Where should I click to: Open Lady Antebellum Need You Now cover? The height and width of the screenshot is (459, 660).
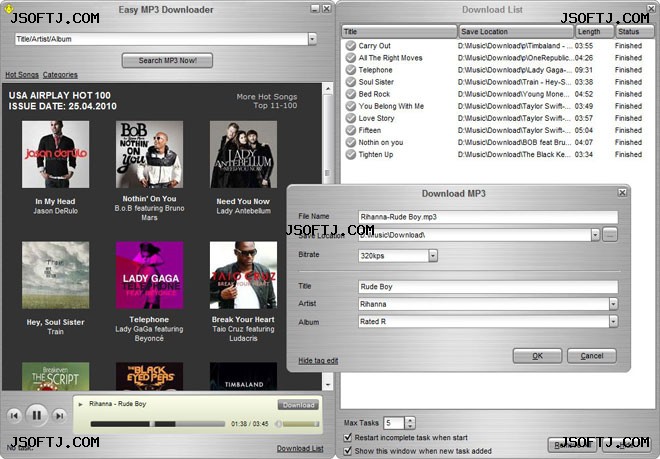point(243,155)
